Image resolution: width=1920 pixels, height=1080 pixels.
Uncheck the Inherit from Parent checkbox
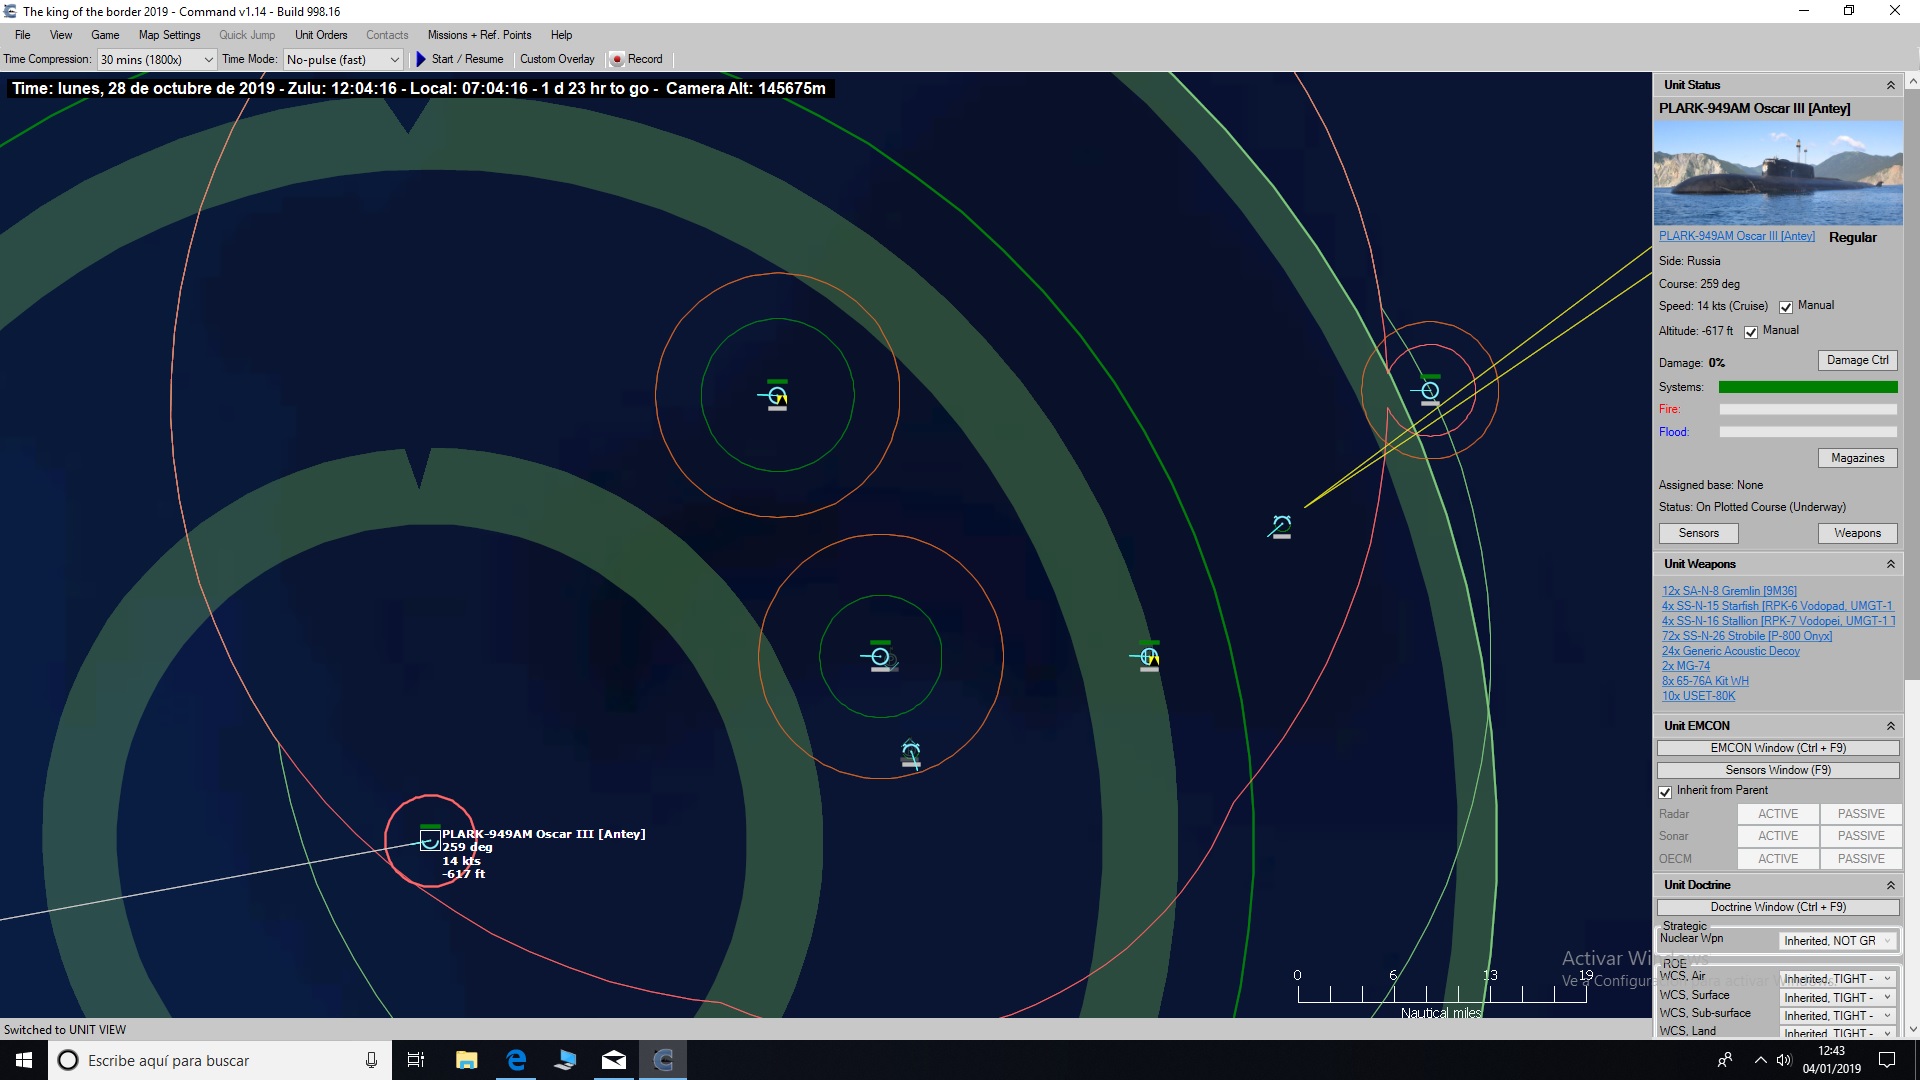1665,791
